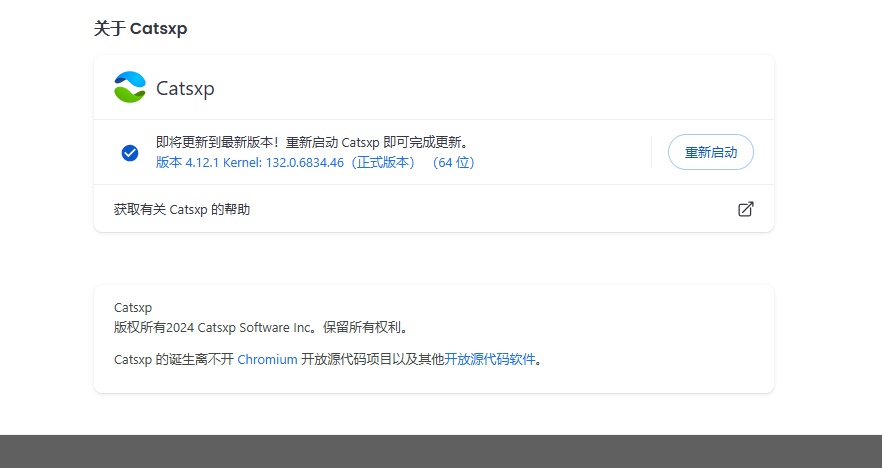Click the 关于 Catsxp page heading
Screen dimensions: 882x468
140,28
